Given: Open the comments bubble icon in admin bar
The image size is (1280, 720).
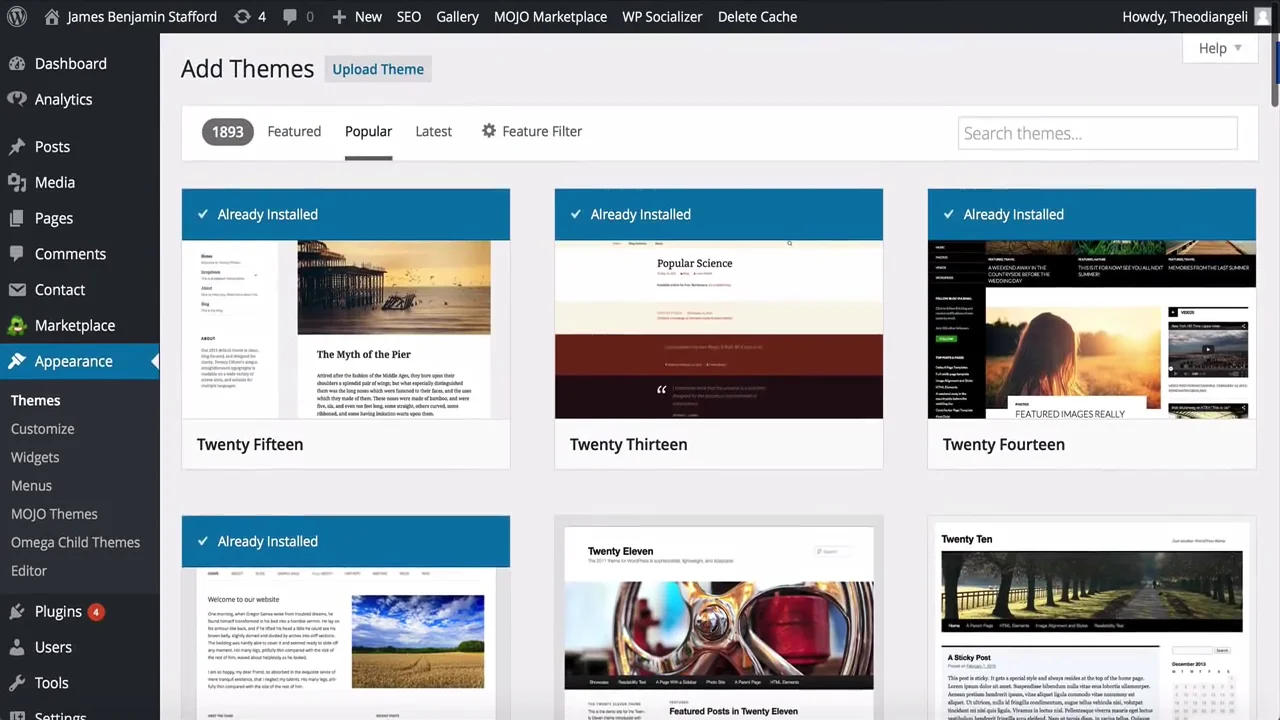Looking at the screenshot, I should click(290, 17).
